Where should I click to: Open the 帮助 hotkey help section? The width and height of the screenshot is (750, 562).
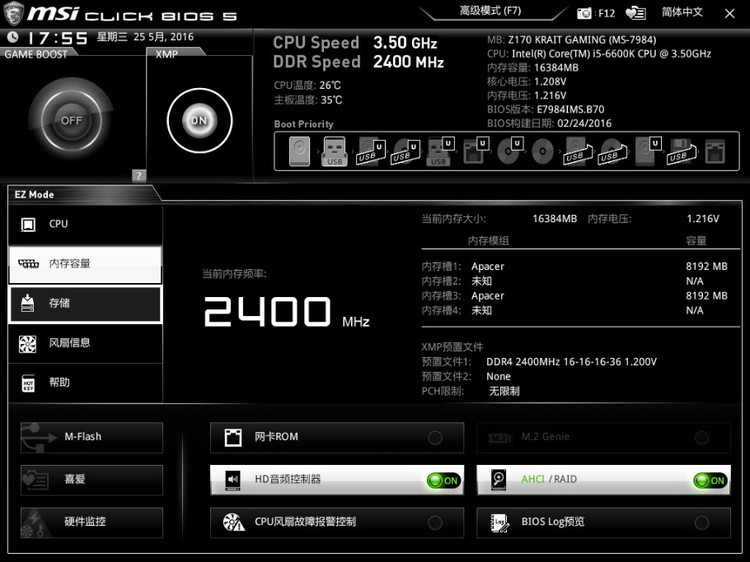(x=85, y=383)
